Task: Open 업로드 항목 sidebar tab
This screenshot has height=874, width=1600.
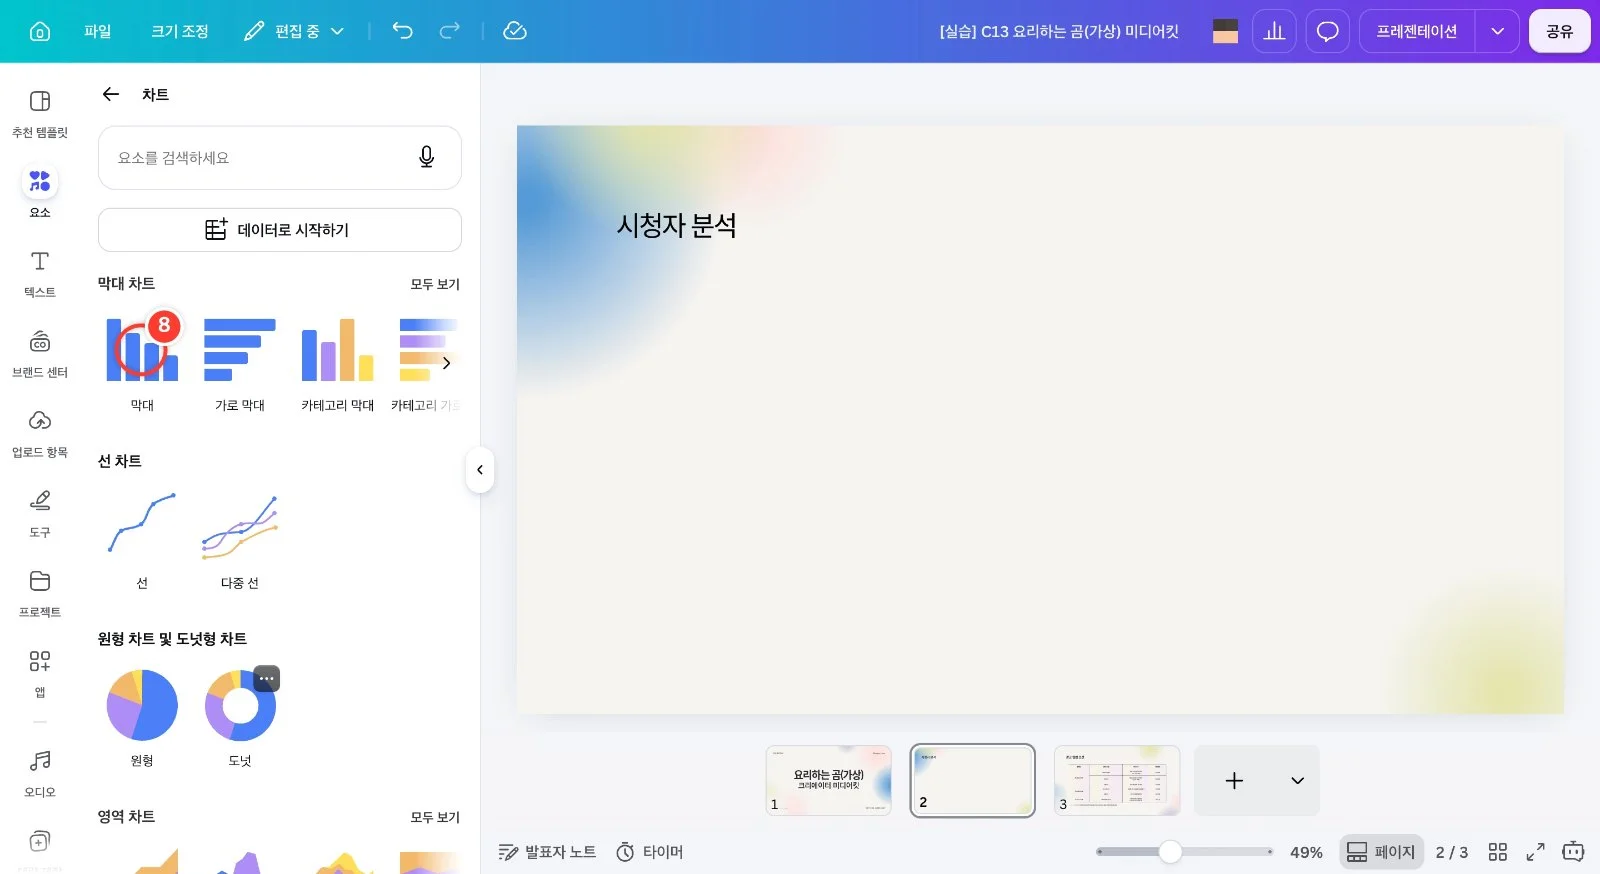Action: [x=40, y=434]
